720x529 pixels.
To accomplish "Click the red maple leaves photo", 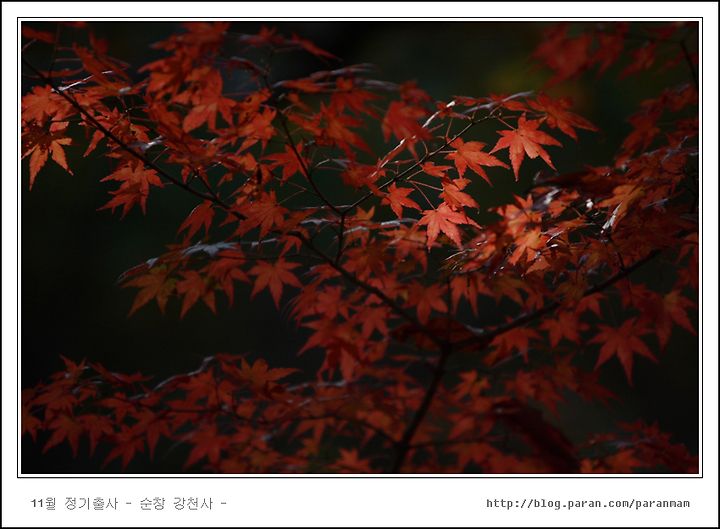I will (360, 248).
